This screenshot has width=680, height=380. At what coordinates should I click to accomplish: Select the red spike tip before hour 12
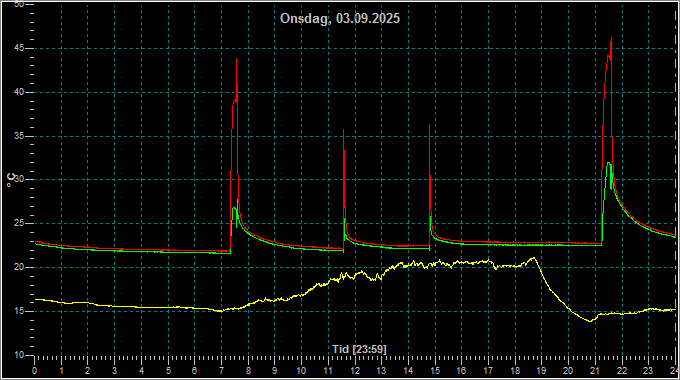point(343,130)
